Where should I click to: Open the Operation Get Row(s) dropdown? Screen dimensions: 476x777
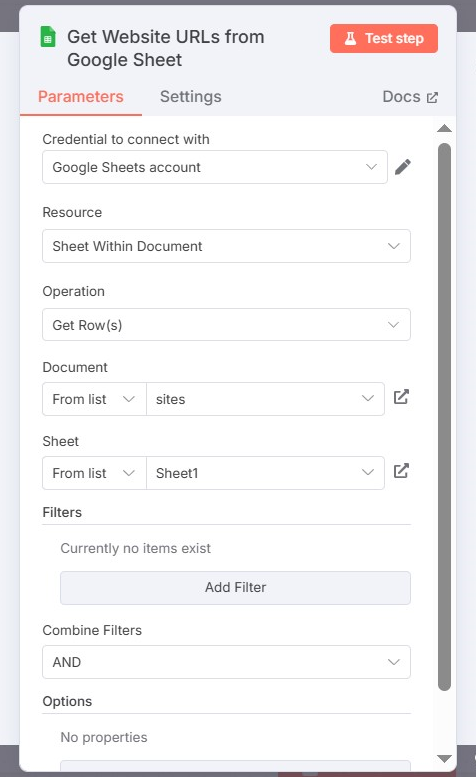coord(226,325)
